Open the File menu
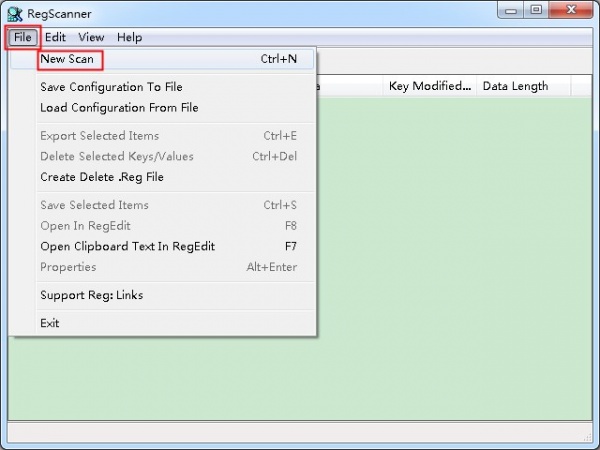The height and width of the screenshot is (450, 600). coord(23,37)
